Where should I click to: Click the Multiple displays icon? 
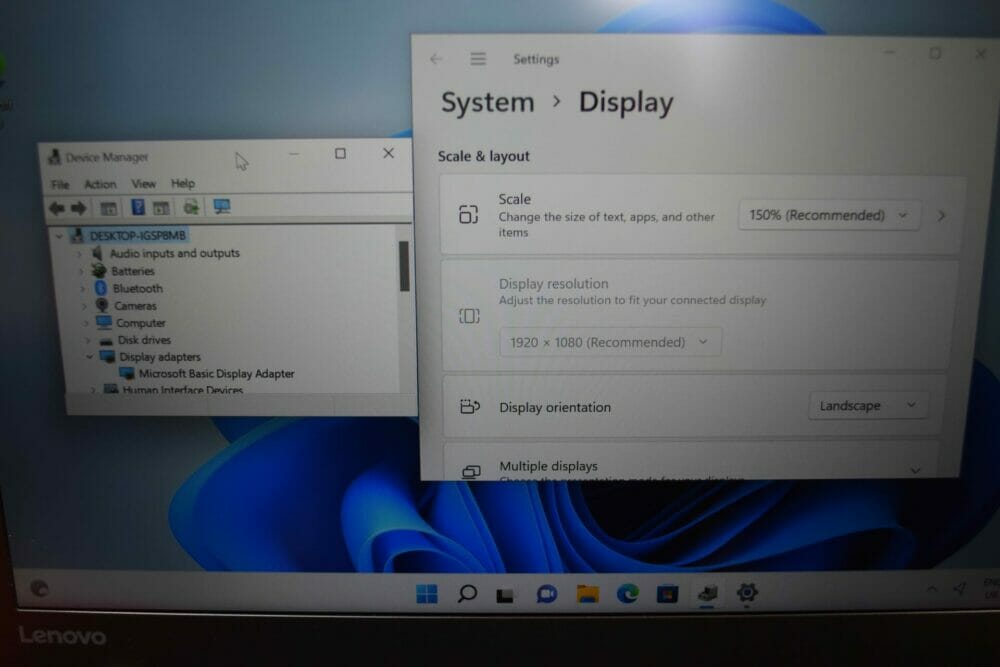(471, 472)
